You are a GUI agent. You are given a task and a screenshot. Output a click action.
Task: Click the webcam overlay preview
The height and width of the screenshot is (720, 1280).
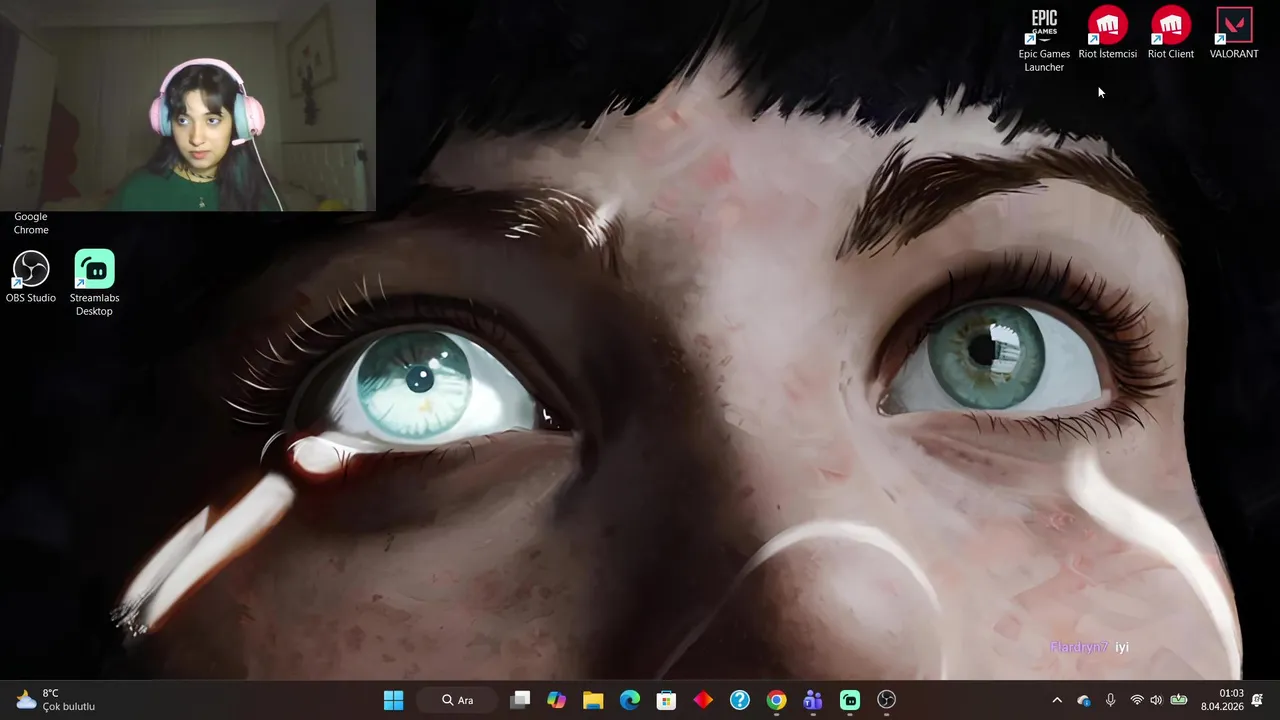point(188,105)
